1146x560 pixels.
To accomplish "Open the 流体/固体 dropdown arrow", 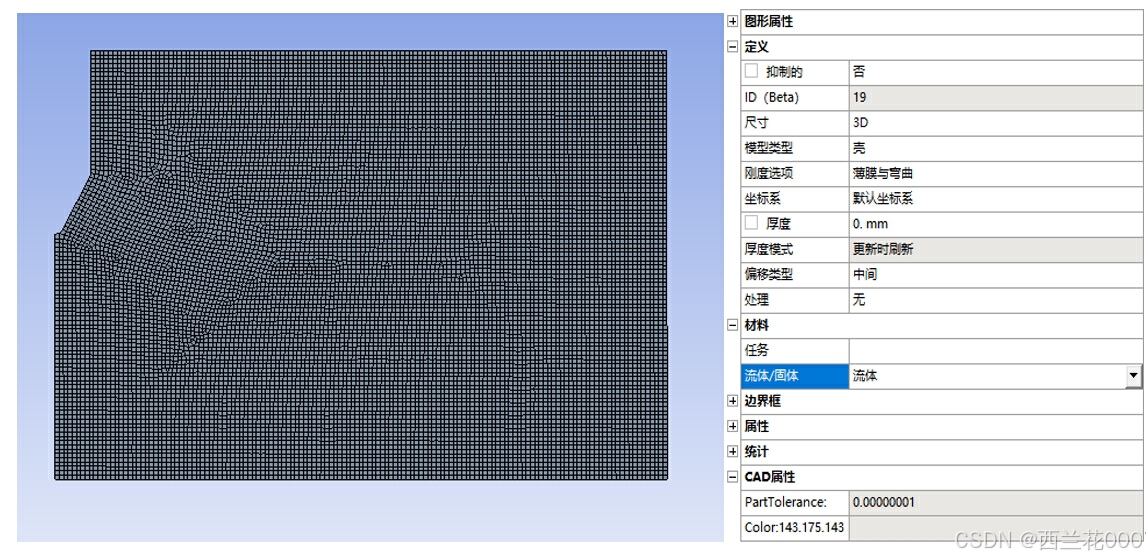I will click(1134, 377).
